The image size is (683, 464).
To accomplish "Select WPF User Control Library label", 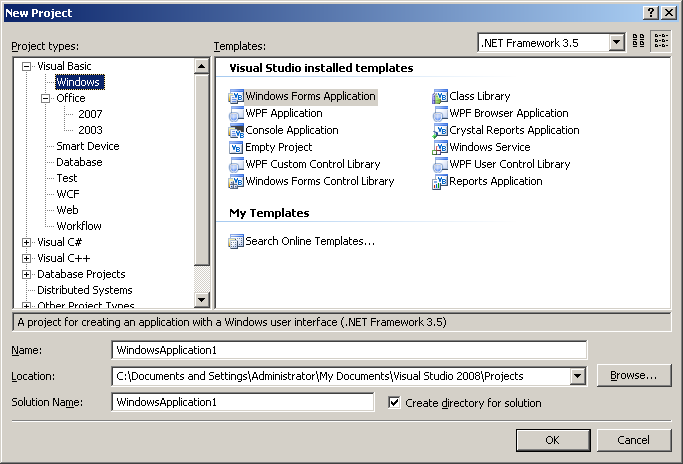I will (x=510, y=164).
